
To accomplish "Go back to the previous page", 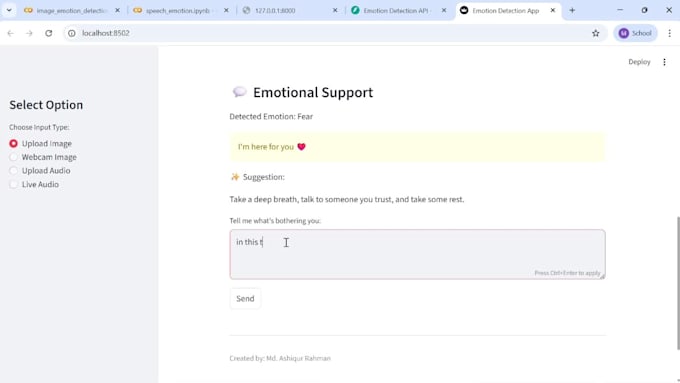I will point(10,33).
